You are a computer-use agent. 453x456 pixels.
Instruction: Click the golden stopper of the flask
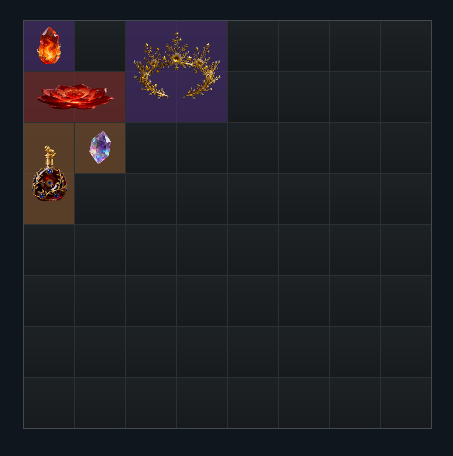[50, 155]
